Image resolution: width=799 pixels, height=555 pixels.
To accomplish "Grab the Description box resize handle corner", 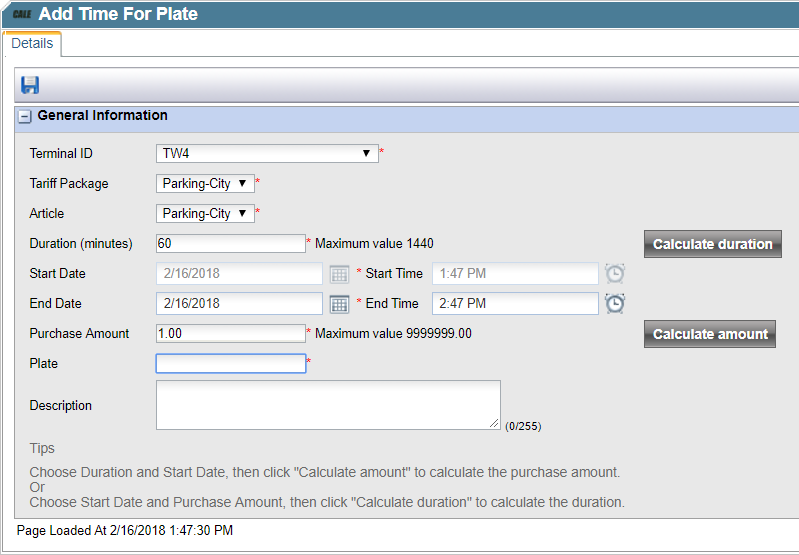I will tap(494, 424).
